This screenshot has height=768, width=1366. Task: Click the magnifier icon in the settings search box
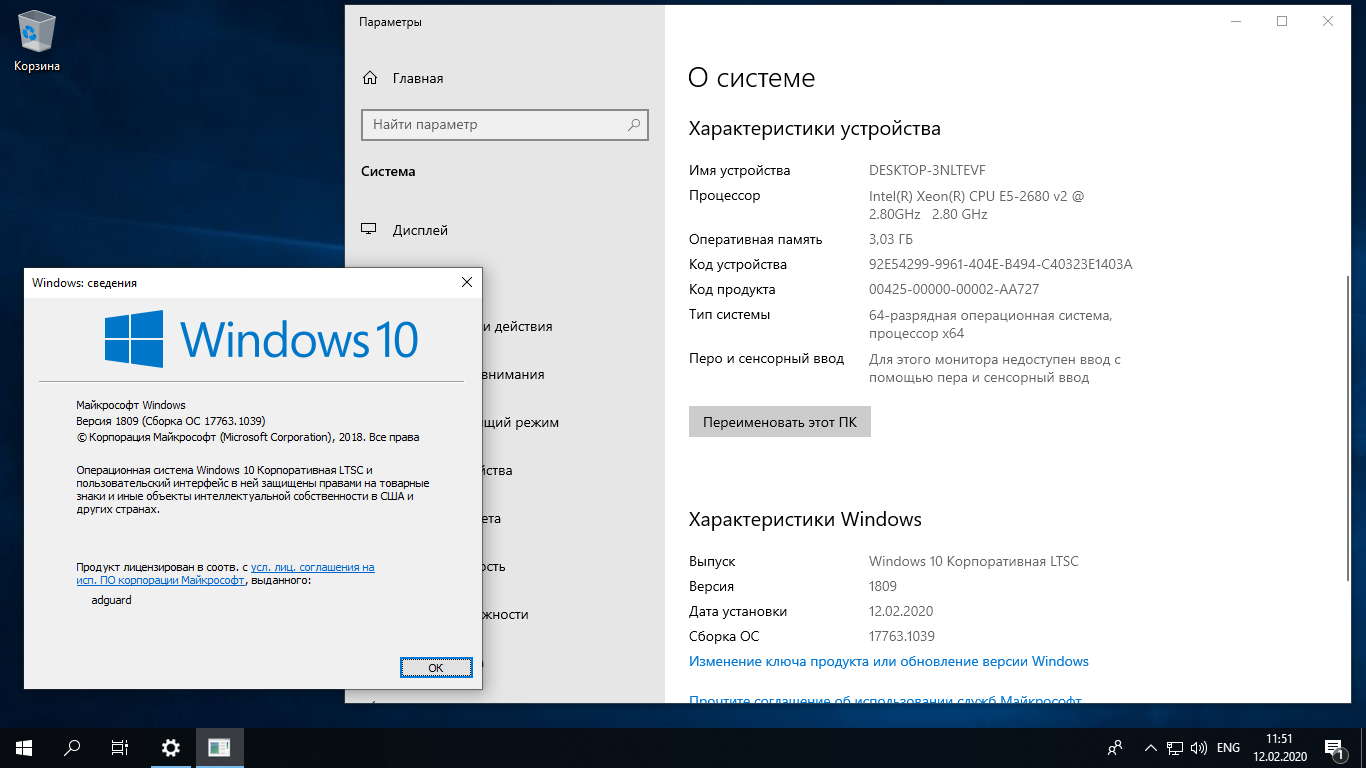[x=634, y=125]
